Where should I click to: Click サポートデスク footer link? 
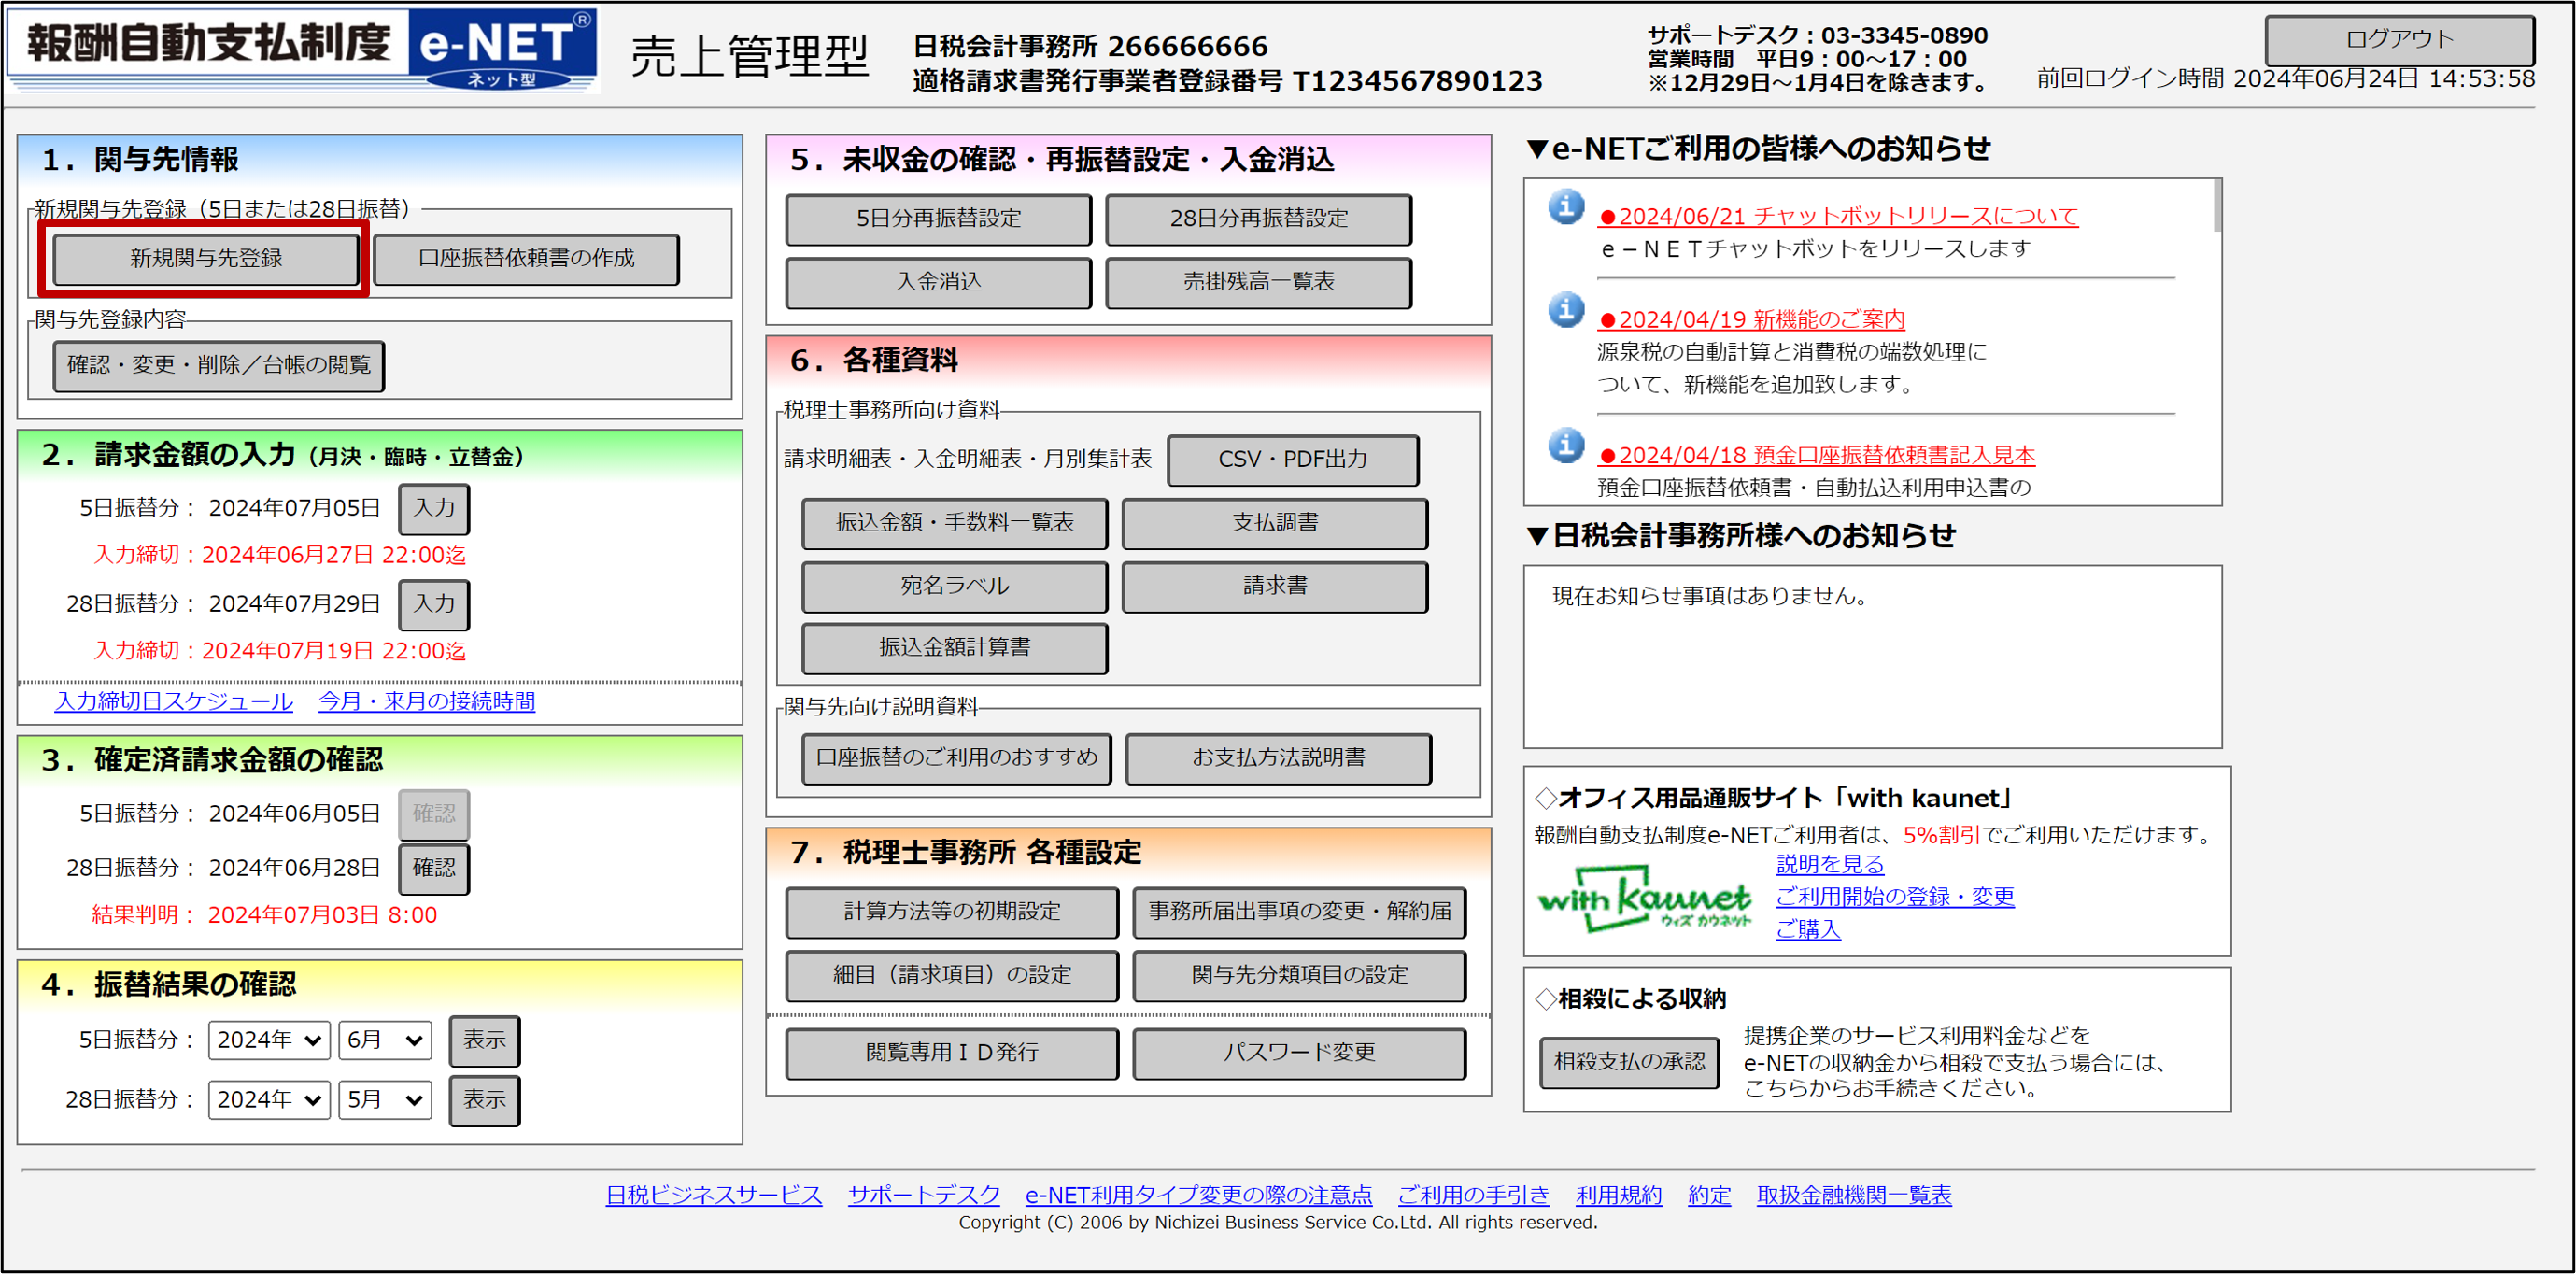923,1195
